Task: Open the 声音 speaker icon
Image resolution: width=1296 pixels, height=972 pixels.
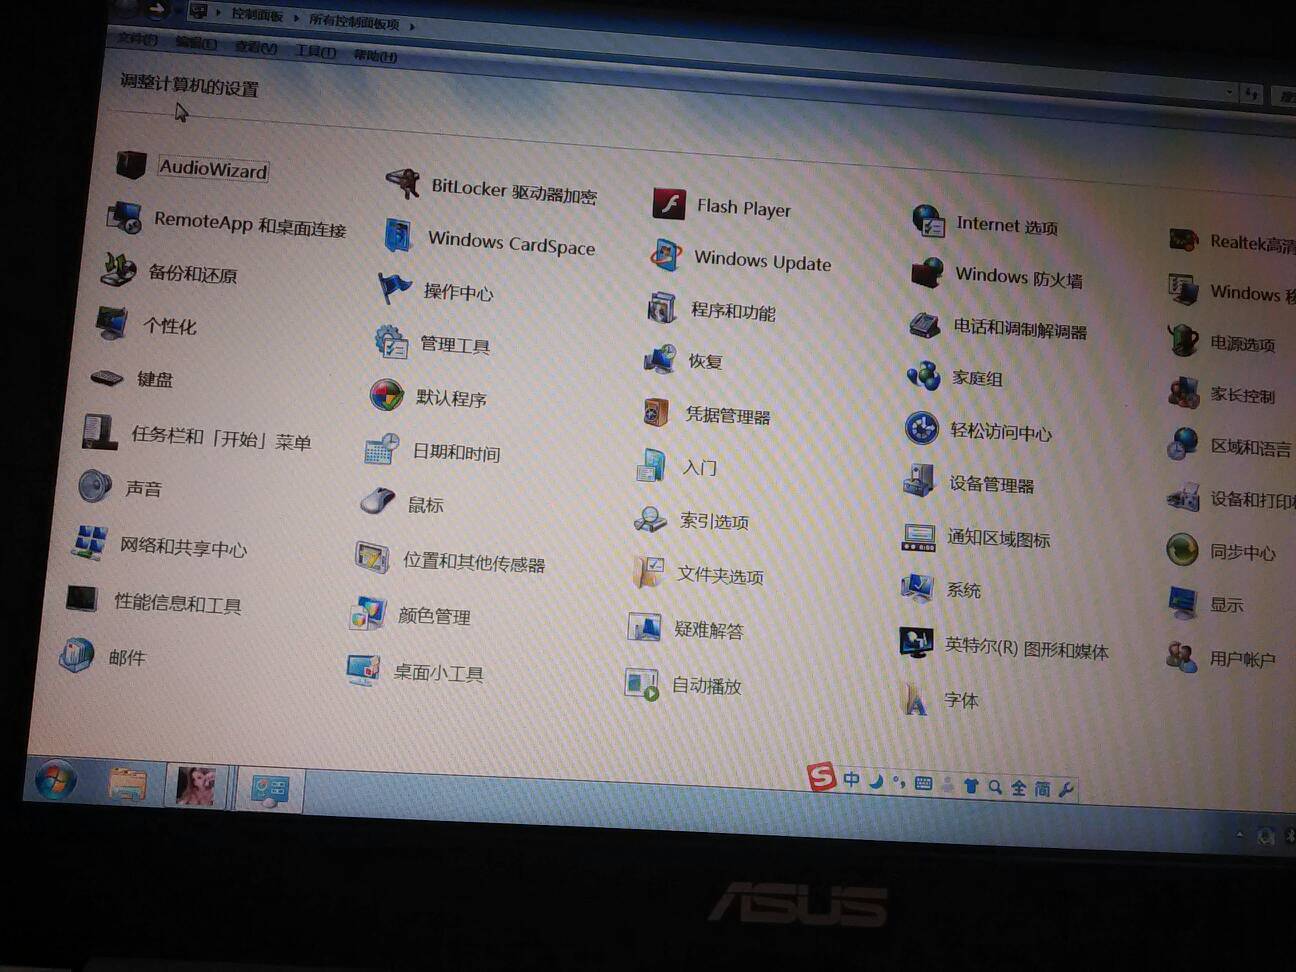Action: (95, 486)
